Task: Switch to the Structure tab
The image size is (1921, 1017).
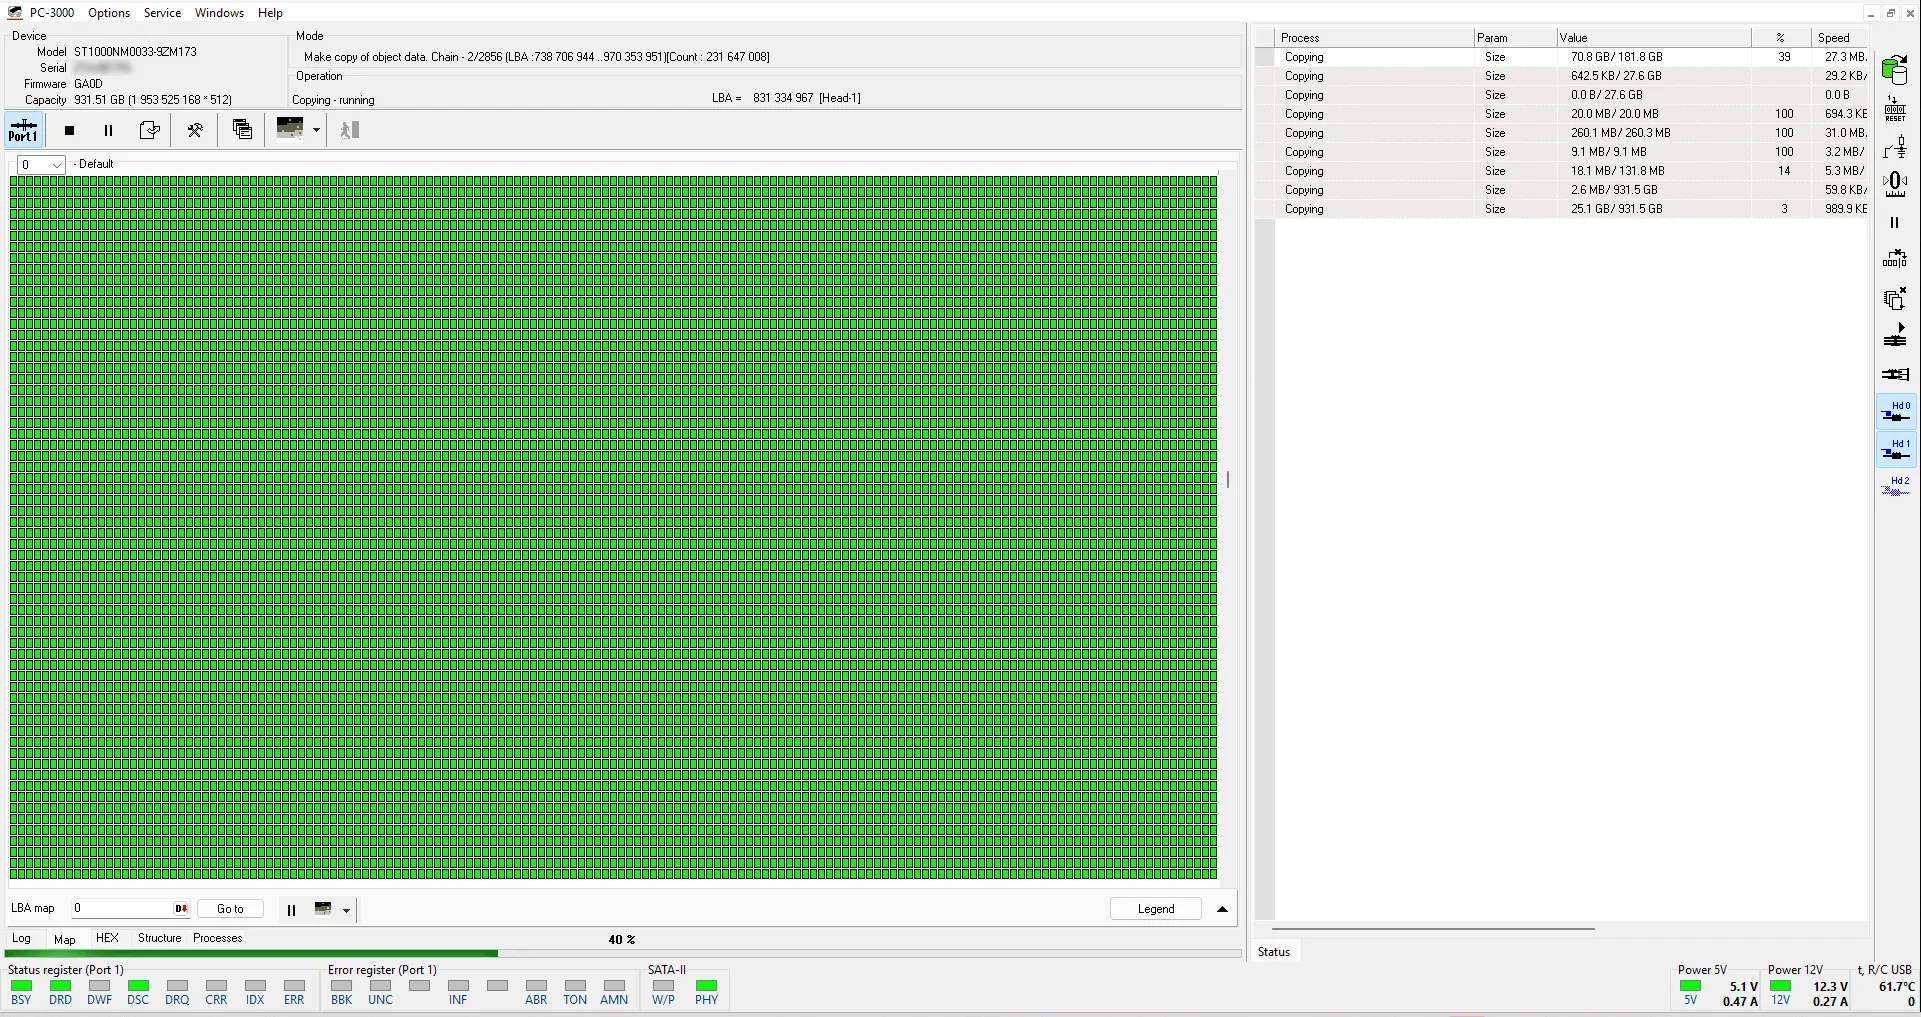Action: (x=160, y=938)
